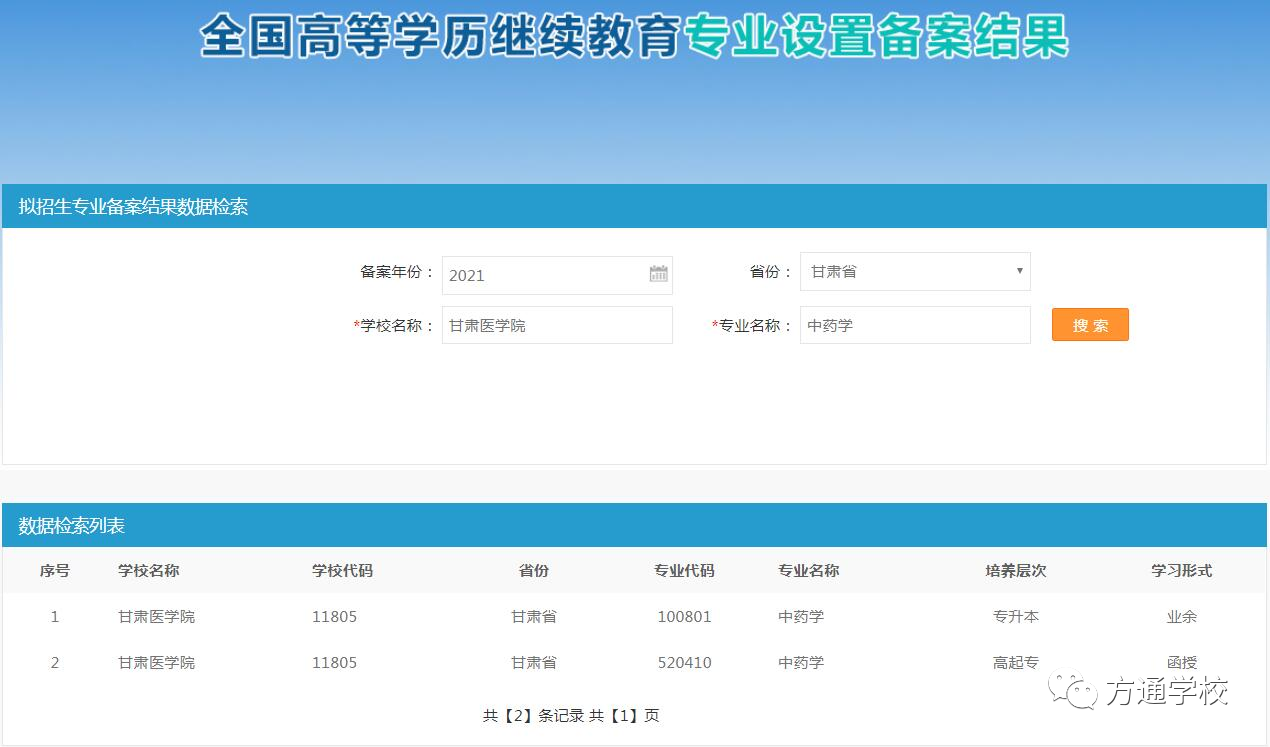Image resolution: width=1270 pixels, height=747 pixels.
Task: Focus the 学校名称 input containing 甘肃医学院
Action: coord(556,325)
